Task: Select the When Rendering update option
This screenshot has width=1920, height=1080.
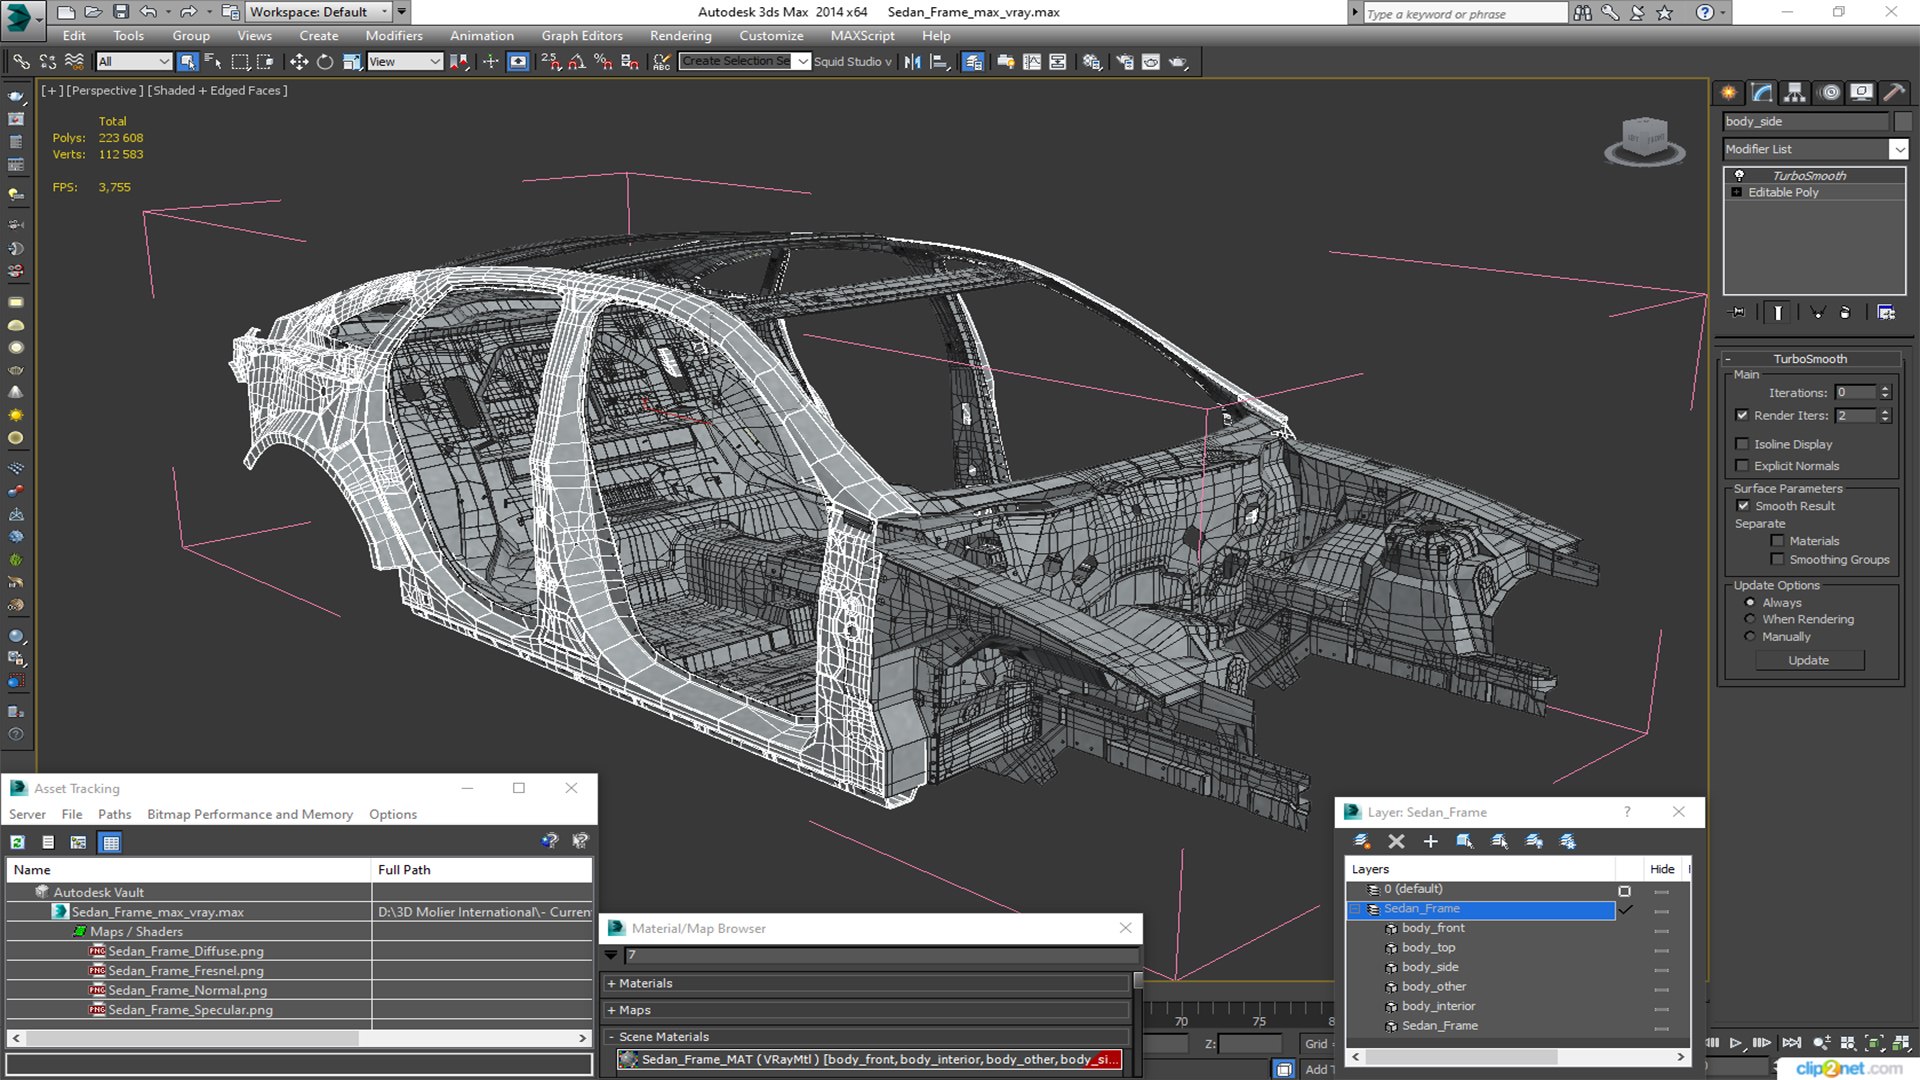Action: pos(1750,619)
